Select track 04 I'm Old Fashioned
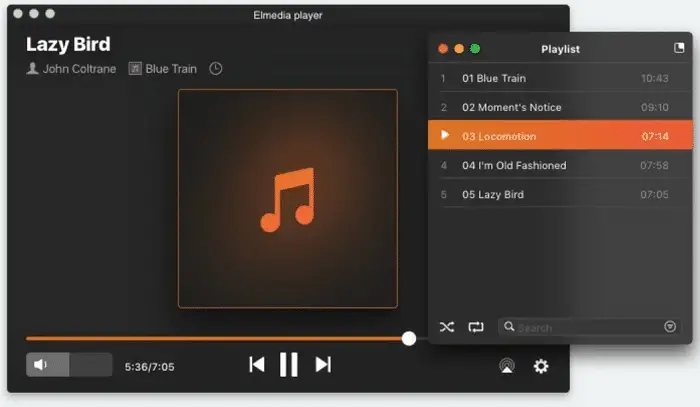This screenshot has width=700, height=407. coord(560,165)
